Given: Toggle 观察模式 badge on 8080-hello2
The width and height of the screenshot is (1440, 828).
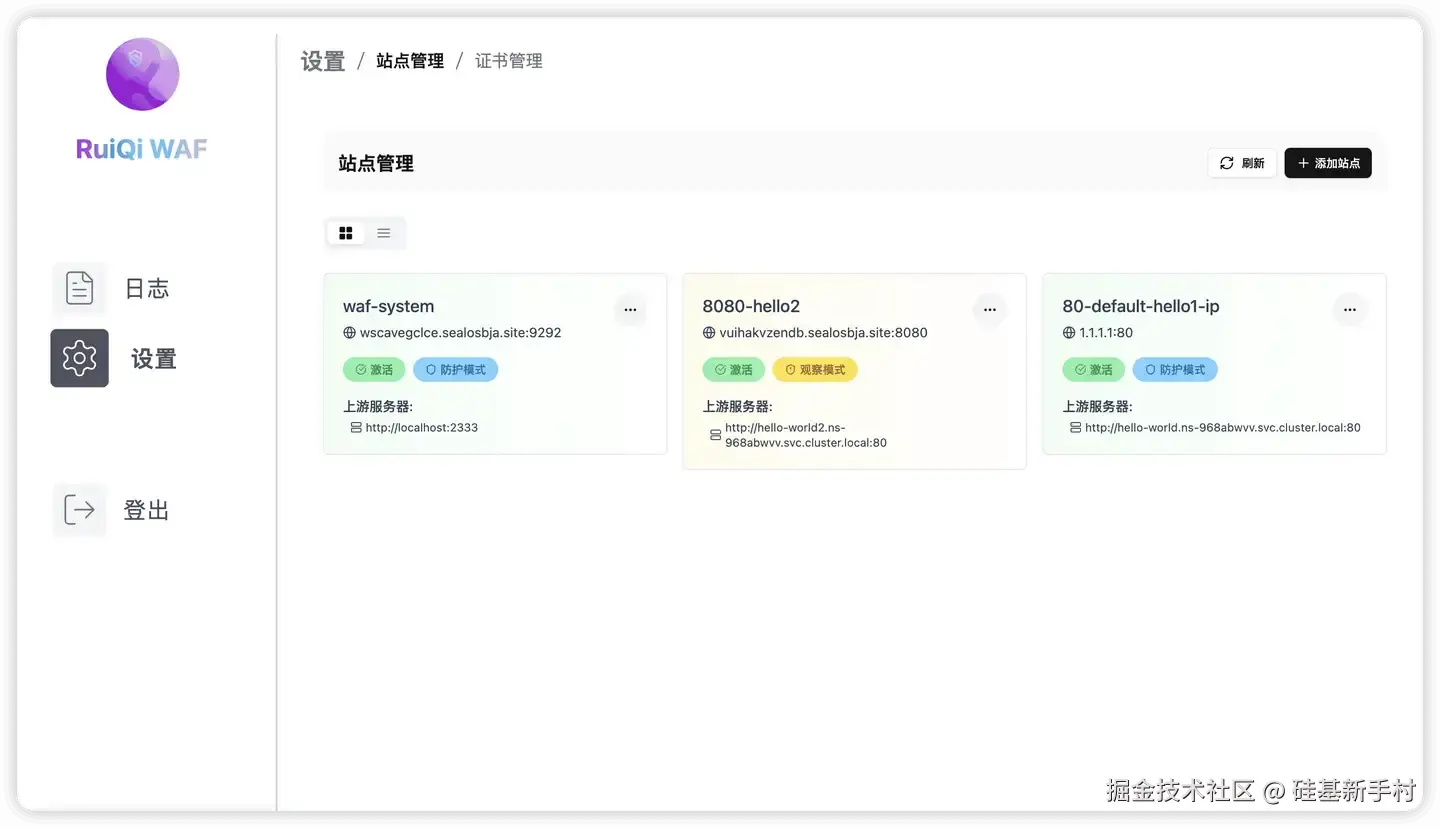Looking at the screenshot, I should 814,369.
